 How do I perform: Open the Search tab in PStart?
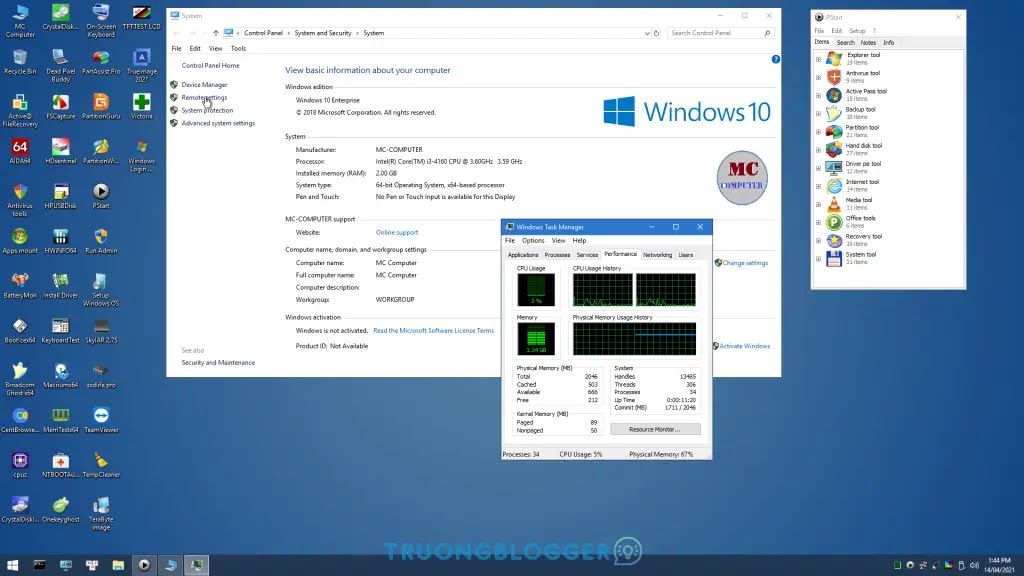pyautogui.click(x=845, y=42)
